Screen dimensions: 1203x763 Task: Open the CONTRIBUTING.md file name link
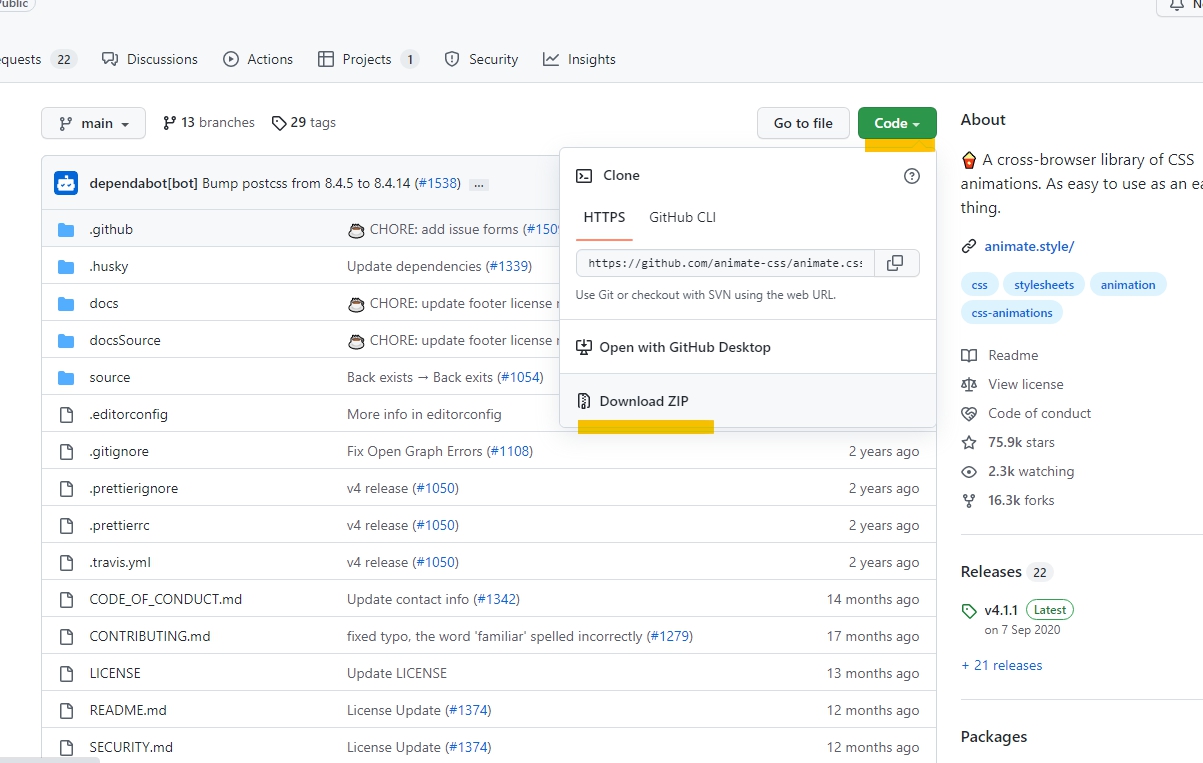(x=150, y=636)
